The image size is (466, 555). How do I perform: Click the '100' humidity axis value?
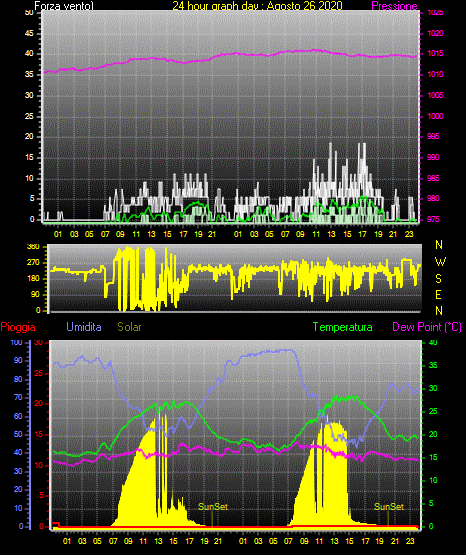(16, 343)
